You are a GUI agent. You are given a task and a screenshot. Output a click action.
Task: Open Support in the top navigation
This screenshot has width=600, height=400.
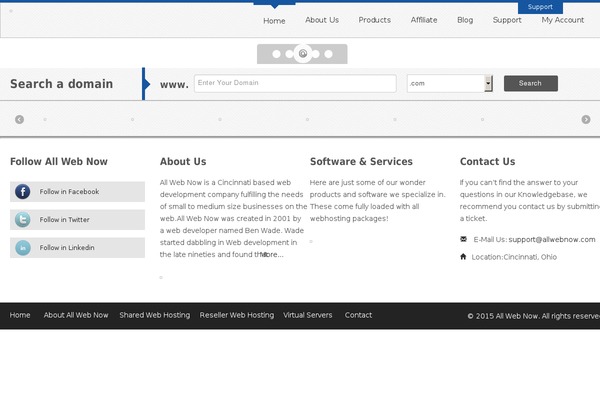[x=507, y=20]
